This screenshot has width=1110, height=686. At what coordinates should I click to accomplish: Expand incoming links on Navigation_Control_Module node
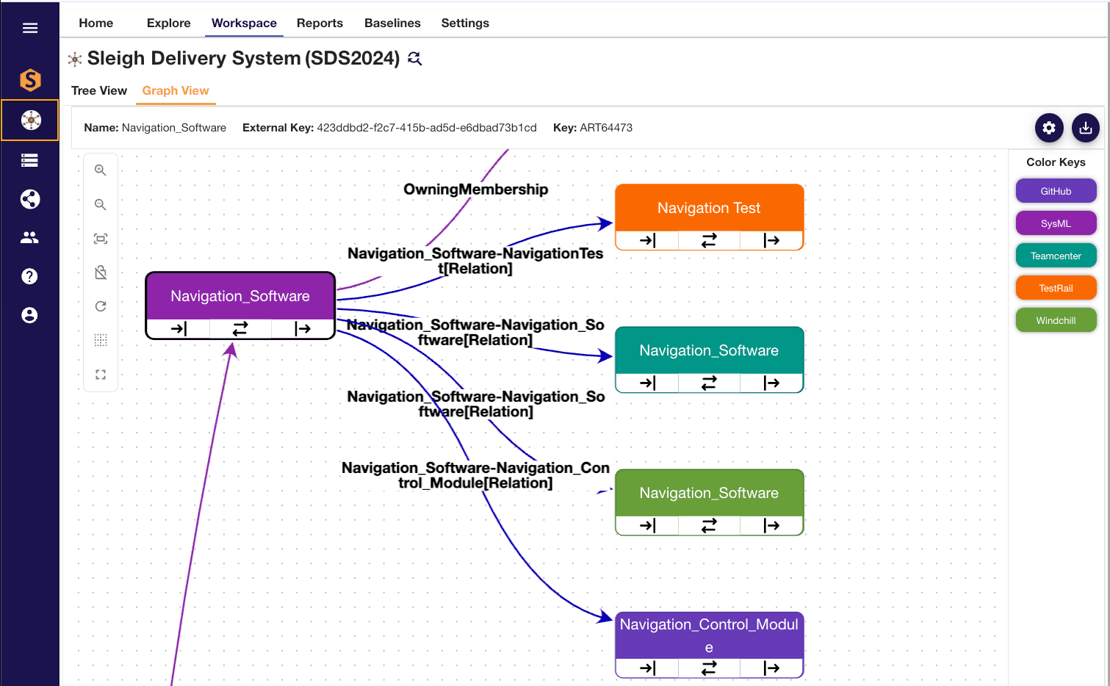coord(647,668)
